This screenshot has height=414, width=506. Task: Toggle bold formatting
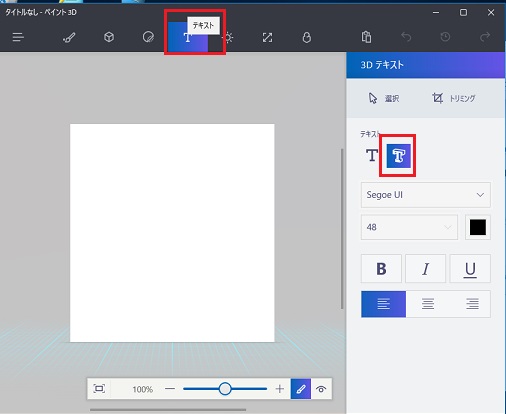click(381, 269)
